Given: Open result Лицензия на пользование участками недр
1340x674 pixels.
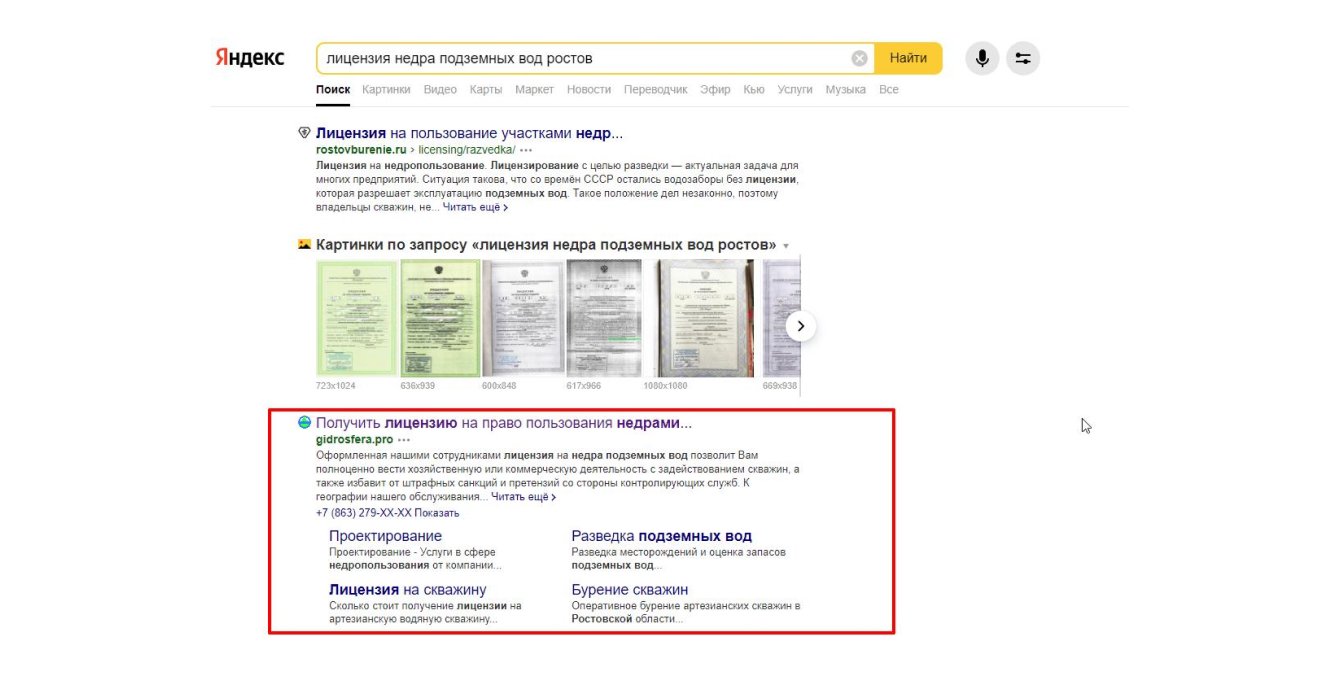Looking at the screenshot, I should (469, 132).
